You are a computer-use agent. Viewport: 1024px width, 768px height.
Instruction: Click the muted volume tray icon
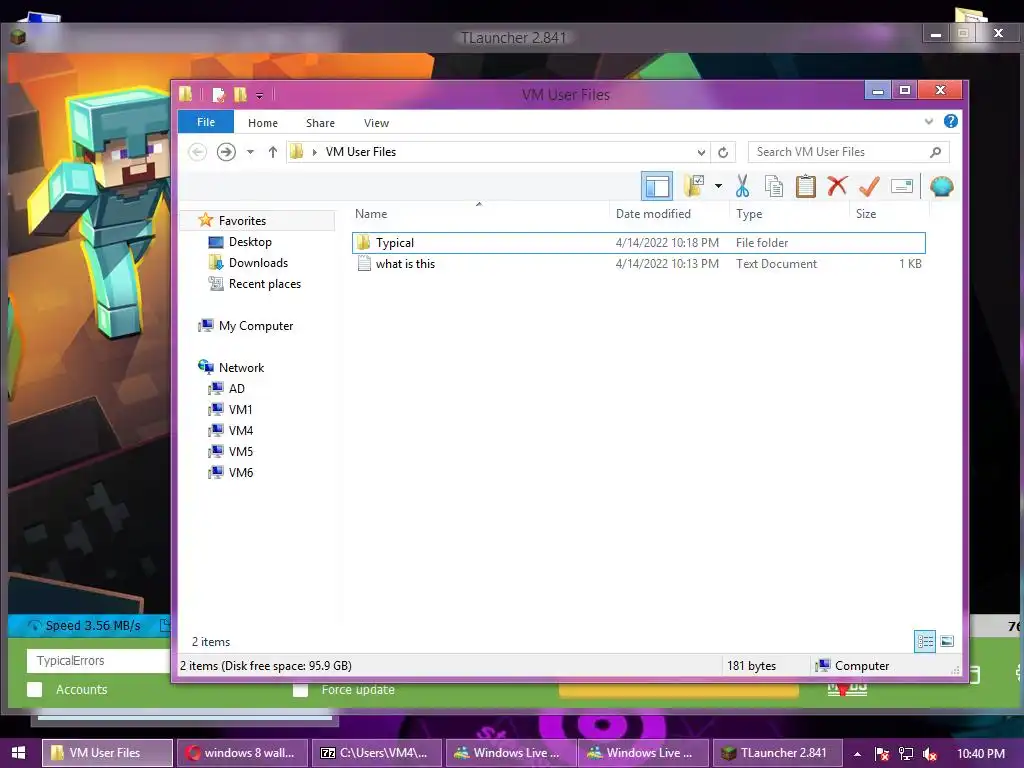pos(929,754)
